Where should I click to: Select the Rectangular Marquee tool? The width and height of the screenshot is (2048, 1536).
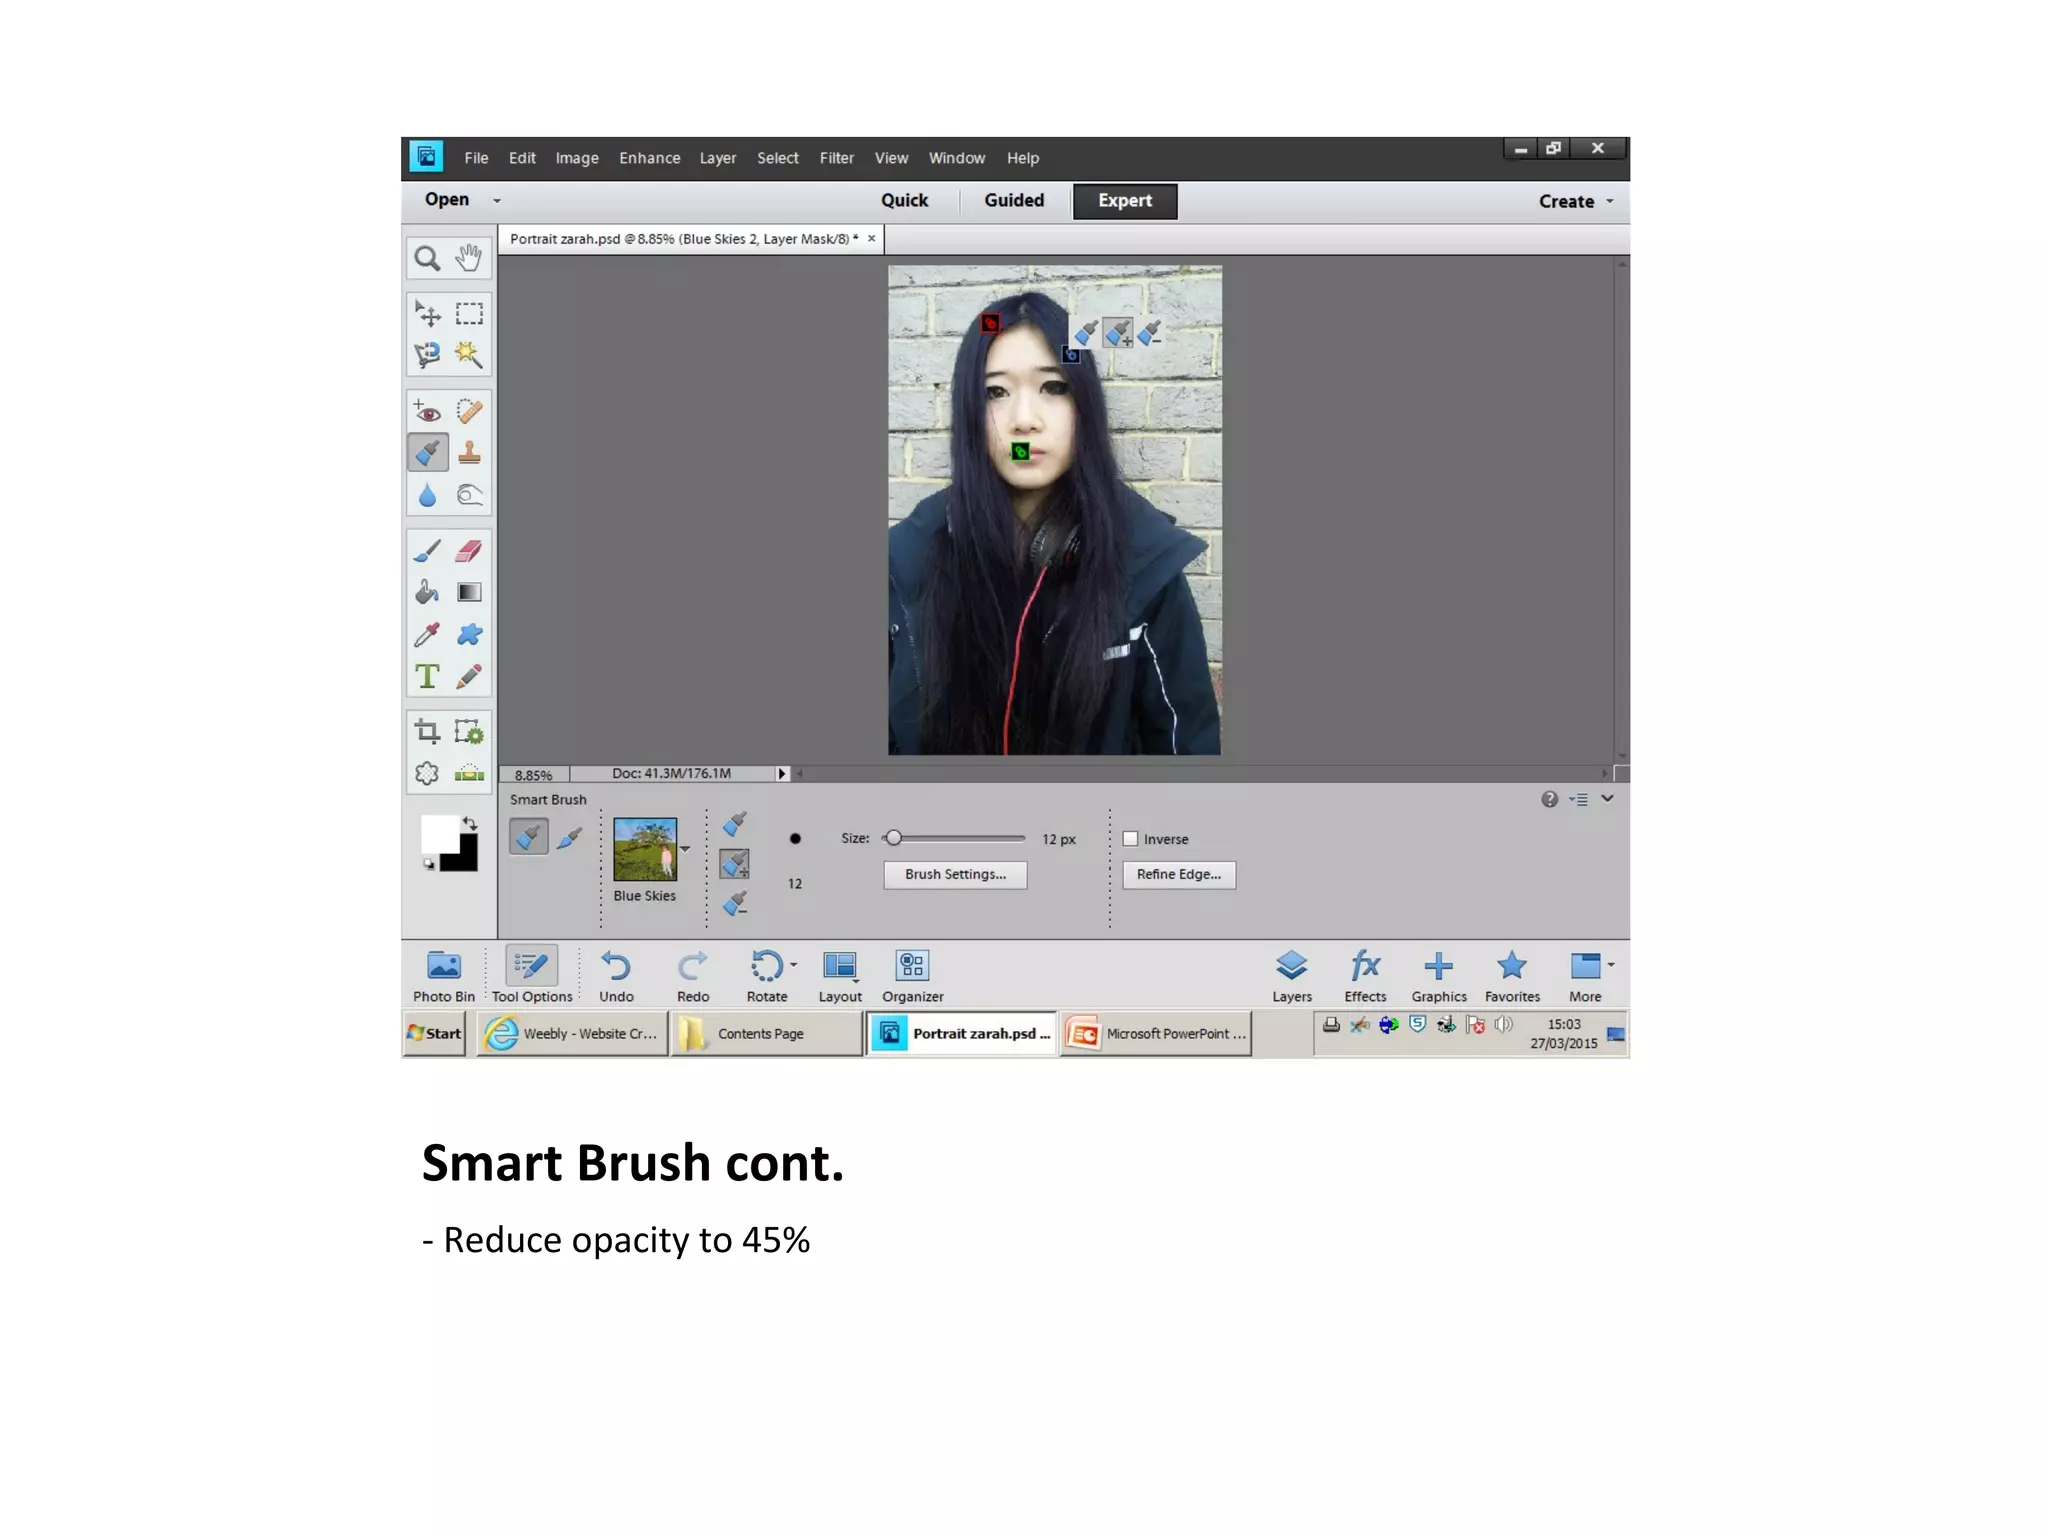(469, 314)
